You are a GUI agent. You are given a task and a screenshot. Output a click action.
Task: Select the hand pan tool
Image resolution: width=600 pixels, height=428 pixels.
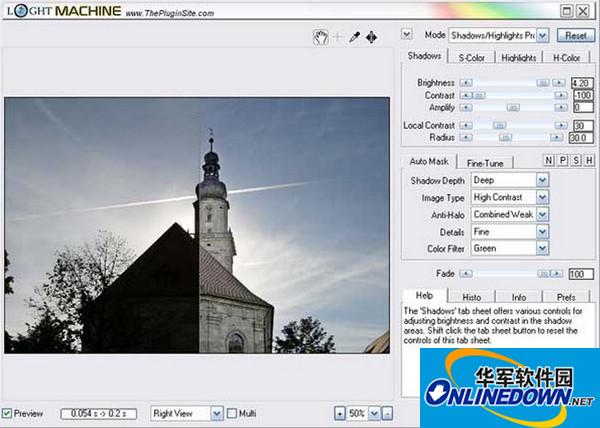(322, 37)
